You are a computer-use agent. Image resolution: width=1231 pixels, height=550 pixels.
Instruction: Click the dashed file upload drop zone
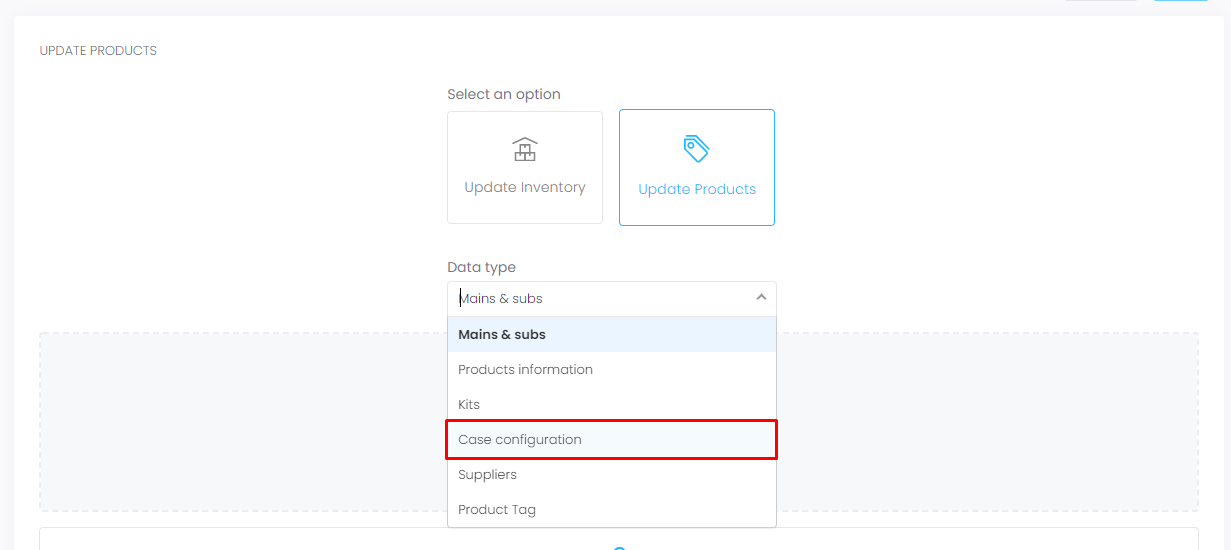pos(240,420)
